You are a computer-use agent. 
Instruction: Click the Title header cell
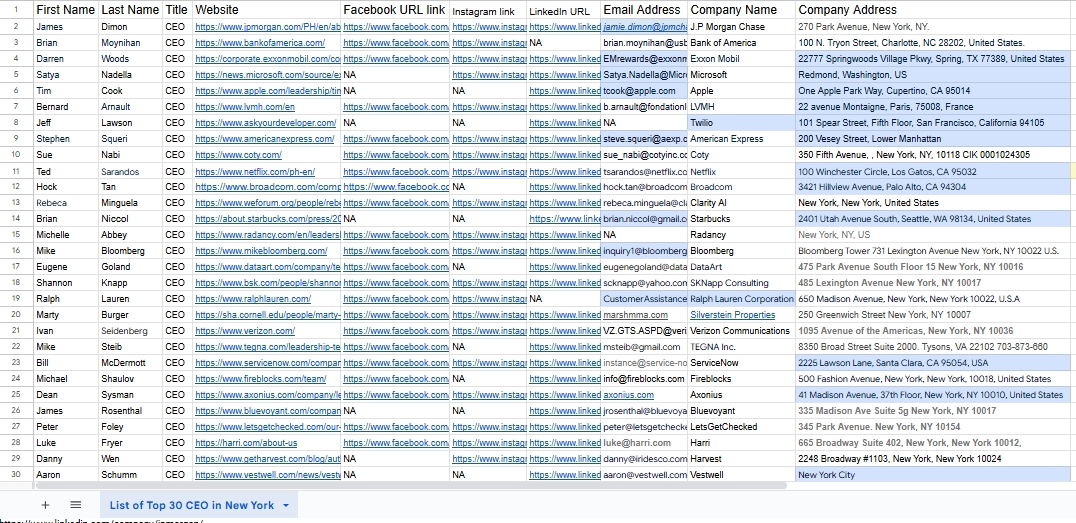pos(177,10)
